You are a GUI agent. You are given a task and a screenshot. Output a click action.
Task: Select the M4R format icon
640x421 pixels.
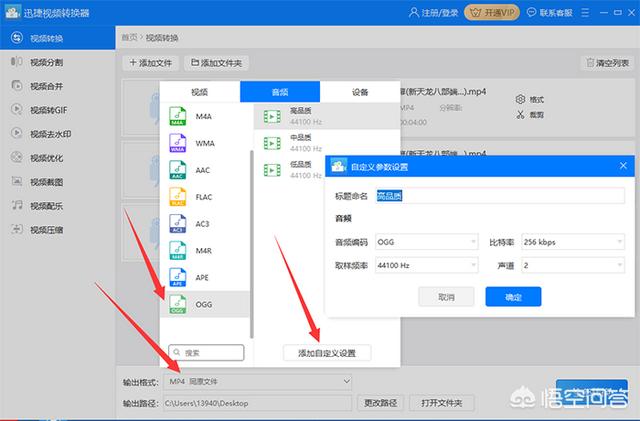click(178, 251)
